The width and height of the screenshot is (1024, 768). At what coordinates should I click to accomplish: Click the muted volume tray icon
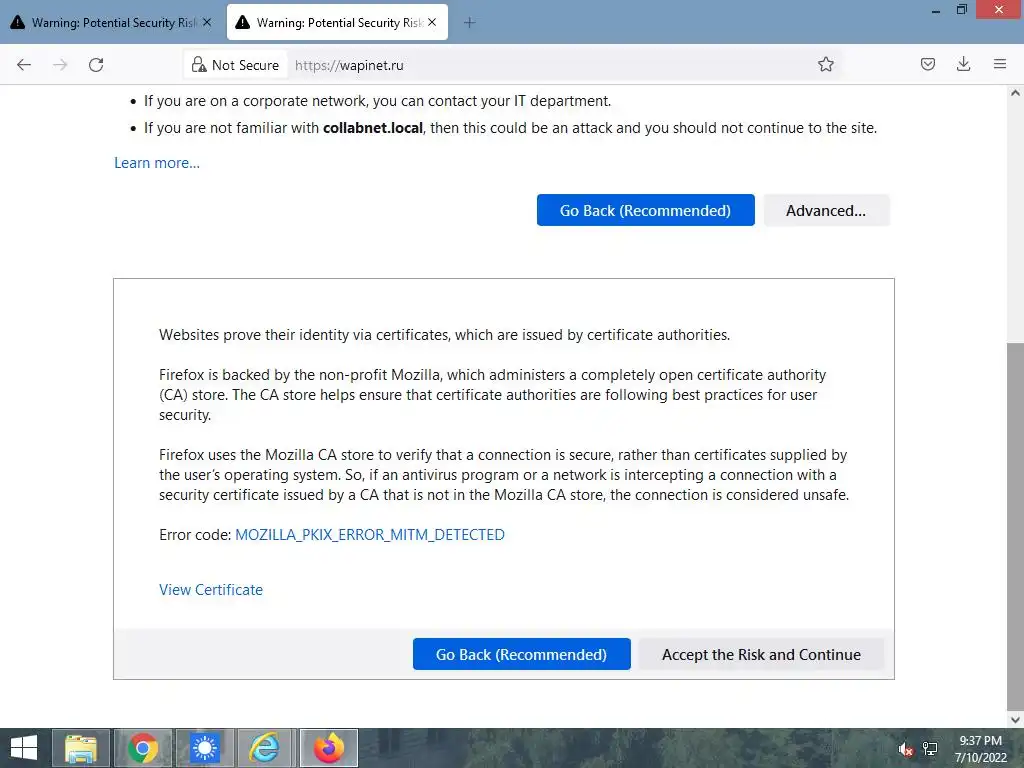905,749
